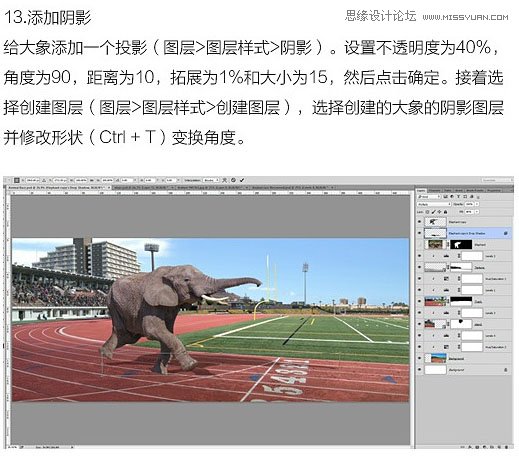Cancel the transform in the options bar
519x458 pixels.
[233, 180]
